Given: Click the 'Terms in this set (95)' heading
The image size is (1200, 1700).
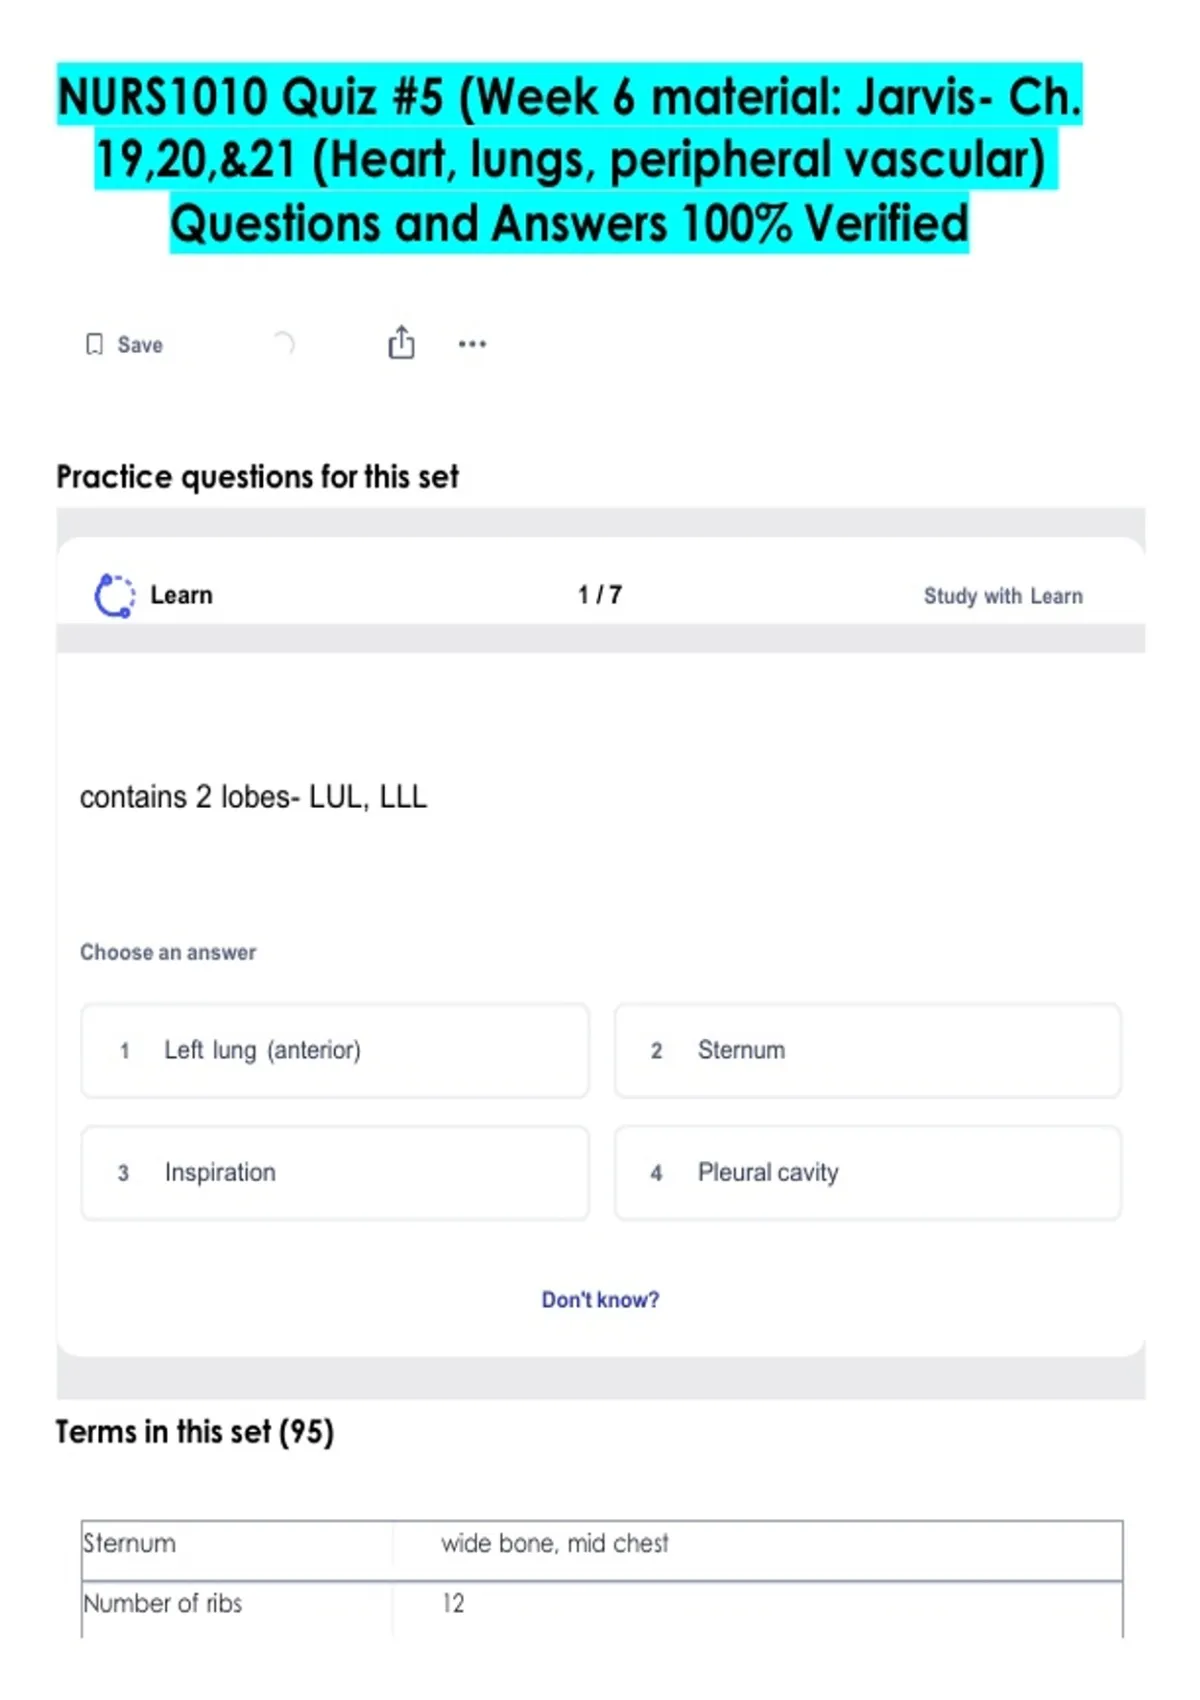Looking at the screenshot, I should click(195, 1432).
